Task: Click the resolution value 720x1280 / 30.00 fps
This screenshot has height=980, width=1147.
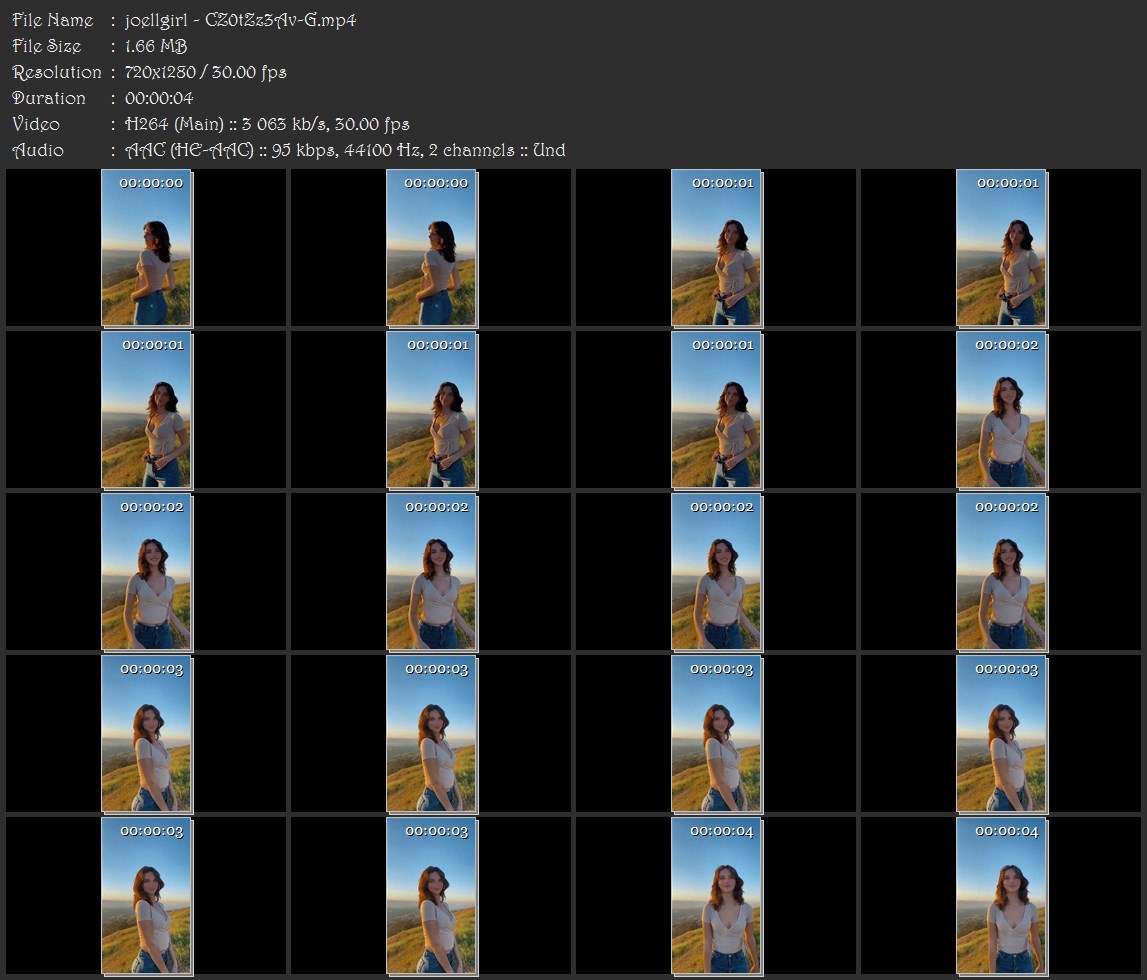Action: pyautogui.click(x=206, y=72)
